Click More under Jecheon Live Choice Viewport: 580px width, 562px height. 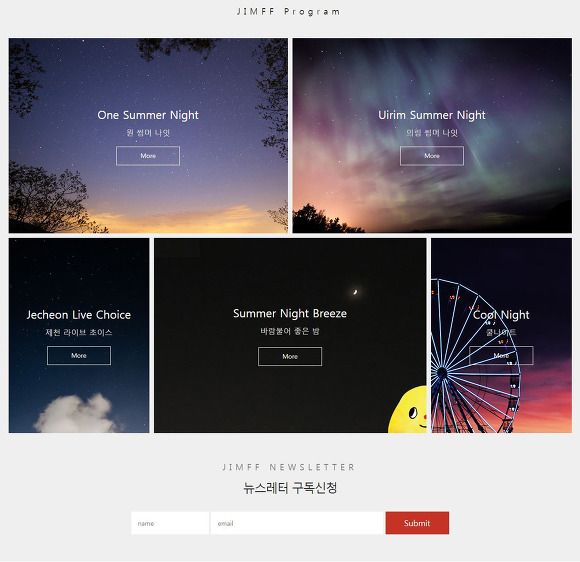pyautogui.click(x=79, y=356)
